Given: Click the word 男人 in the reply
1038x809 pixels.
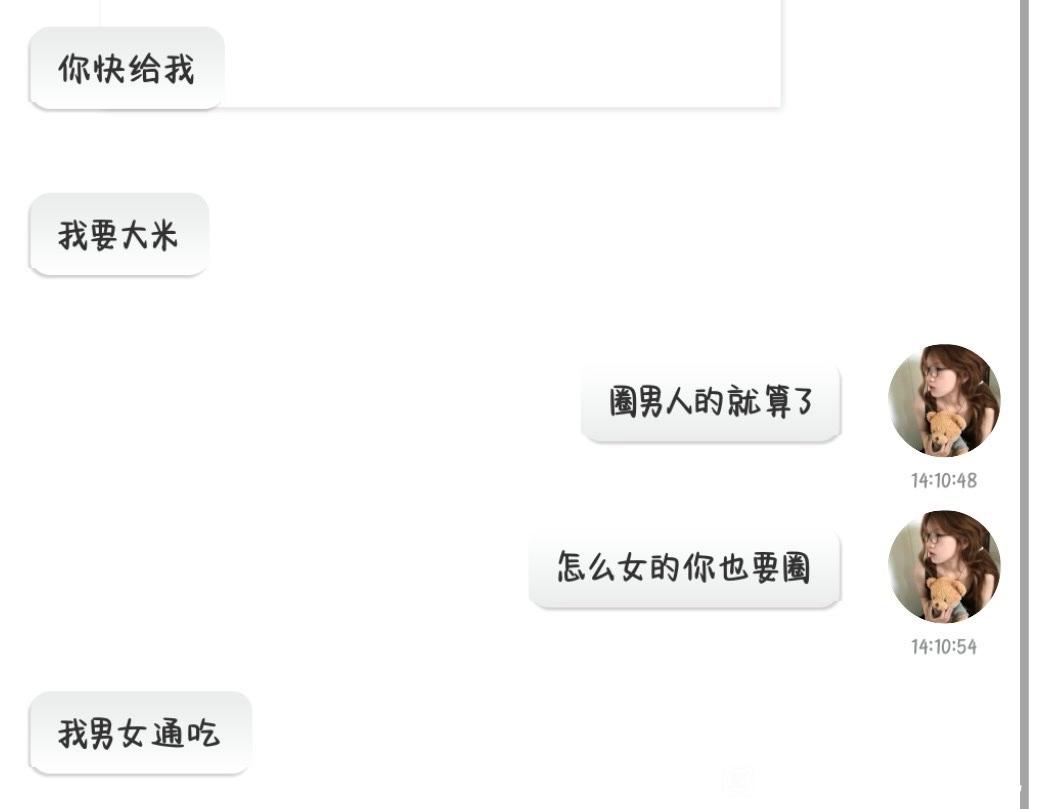Looking at the screenshot, I should [667, 402].
